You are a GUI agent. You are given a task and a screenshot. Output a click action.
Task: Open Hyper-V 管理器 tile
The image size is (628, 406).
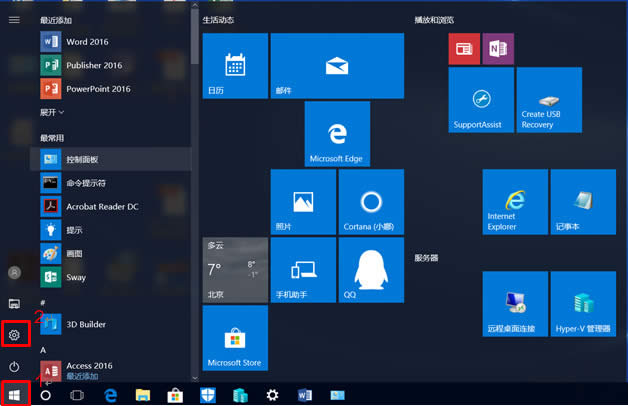[583, 304]
